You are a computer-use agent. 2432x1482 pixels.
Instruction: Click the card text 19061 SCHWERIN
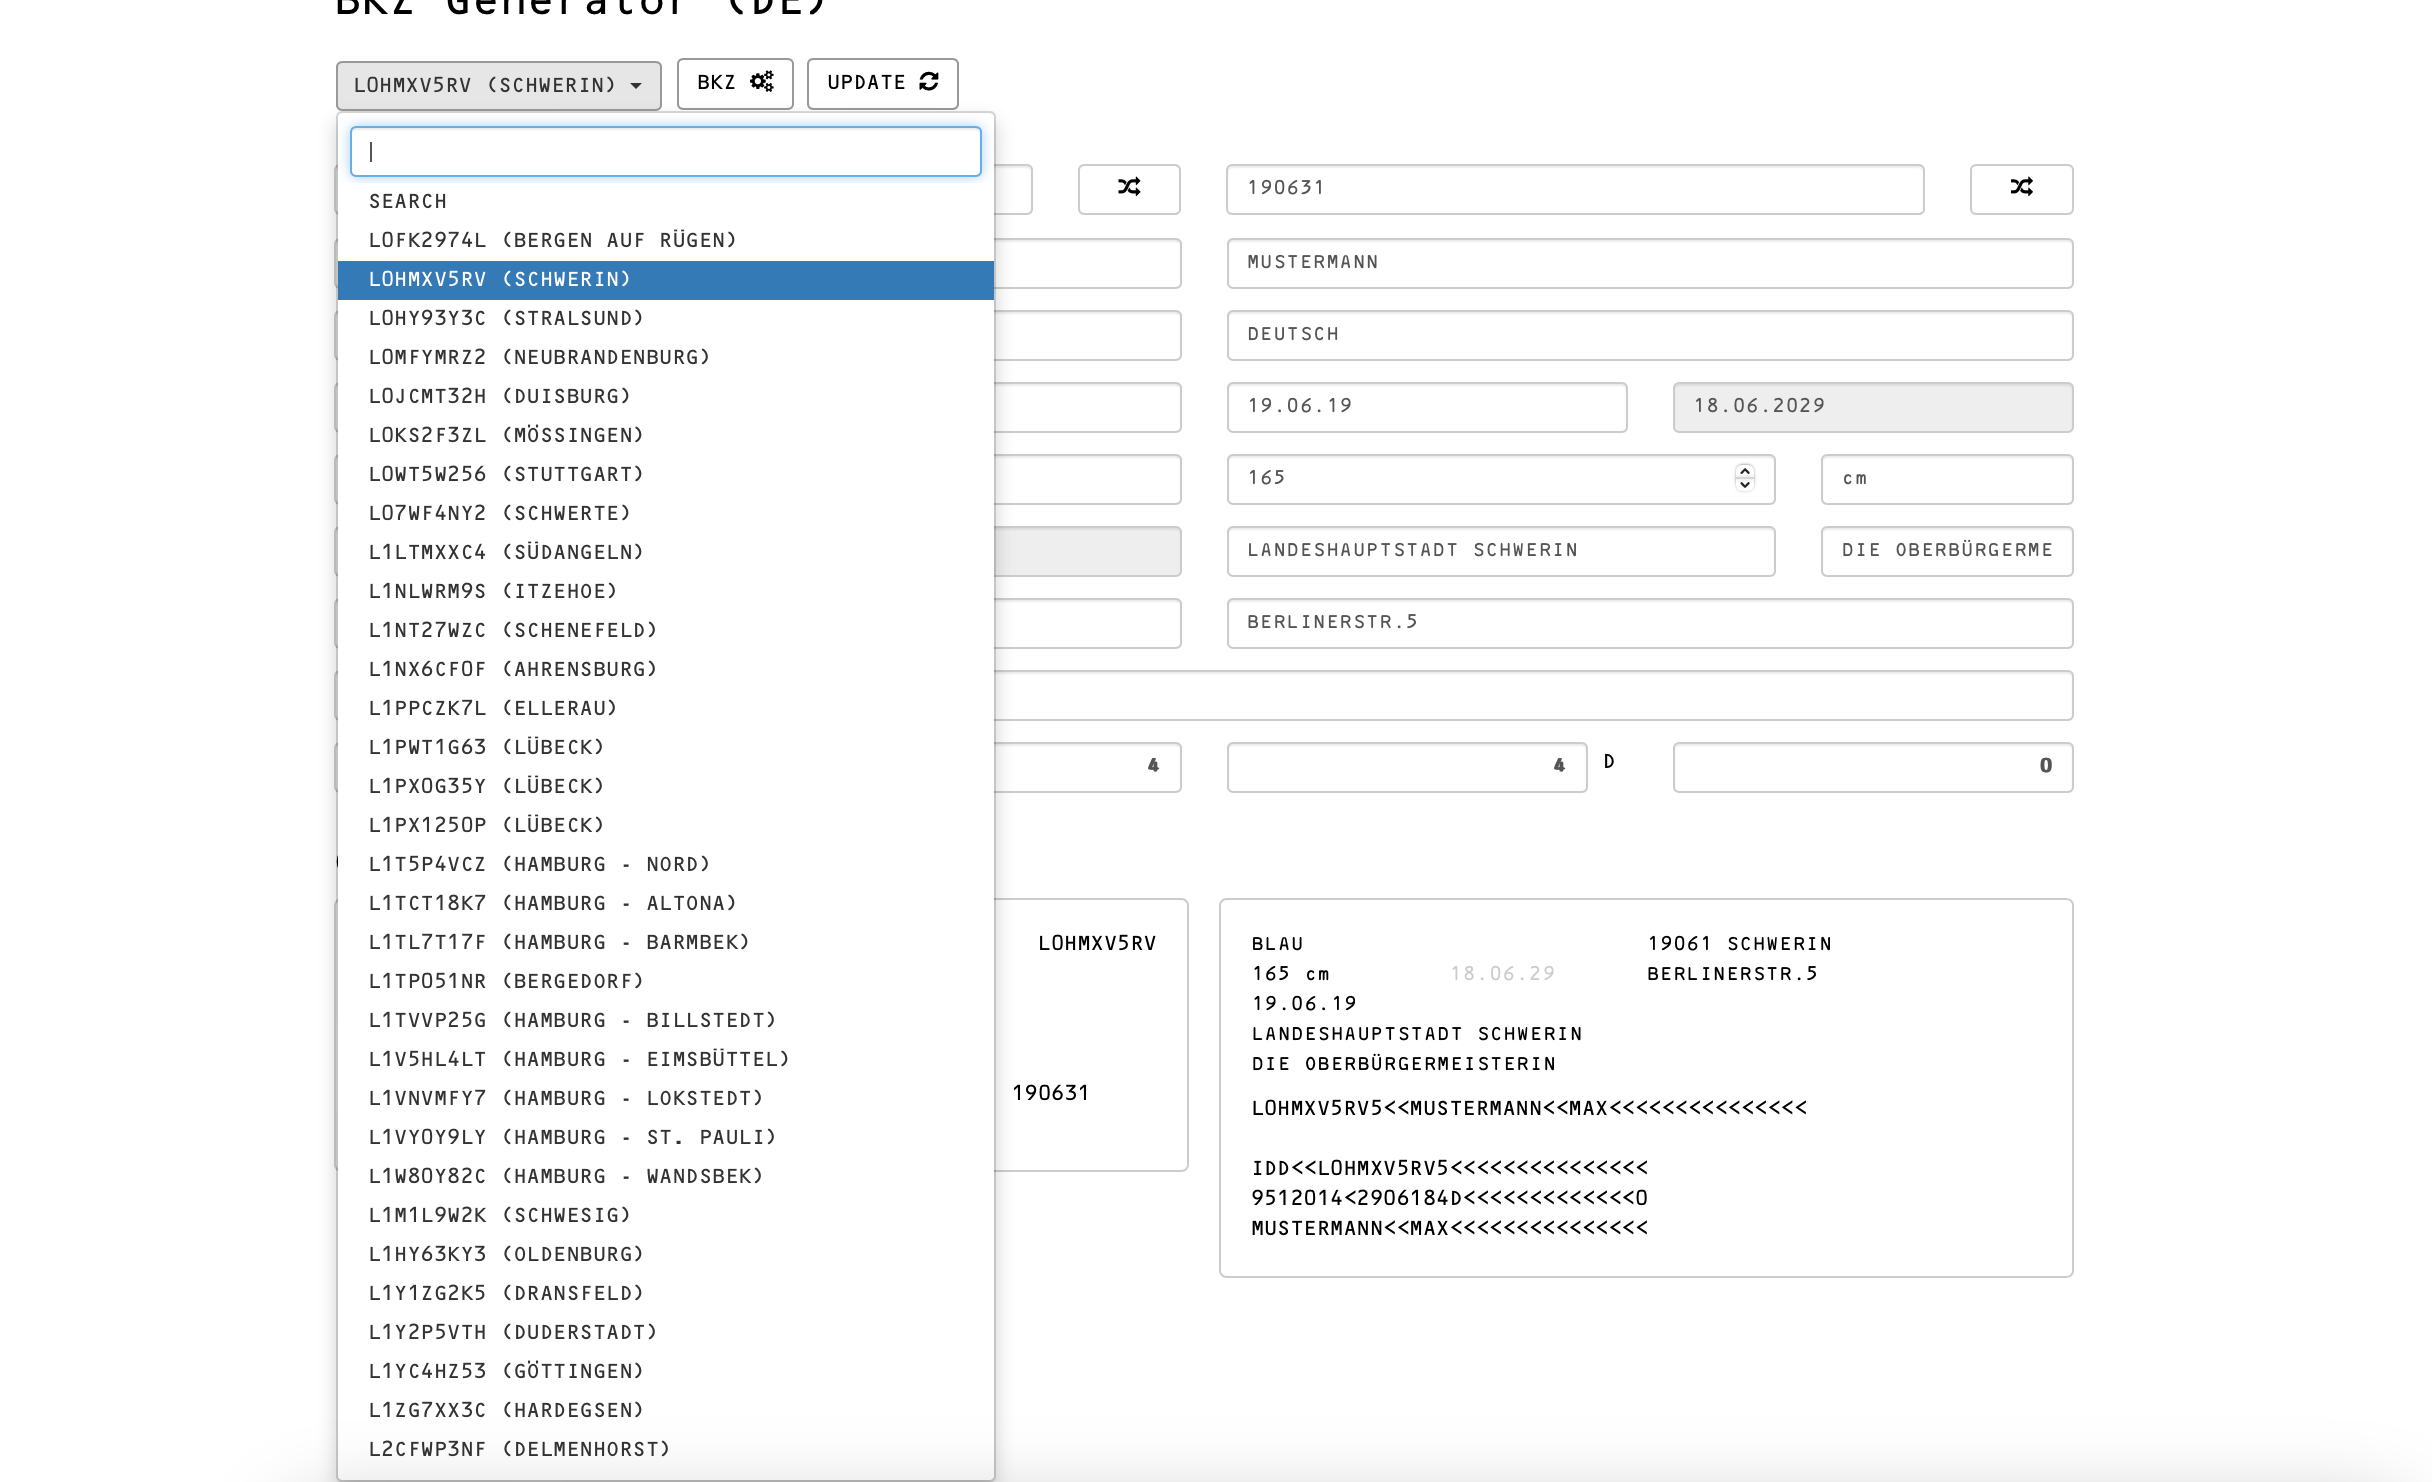[x=1740, y=944]
